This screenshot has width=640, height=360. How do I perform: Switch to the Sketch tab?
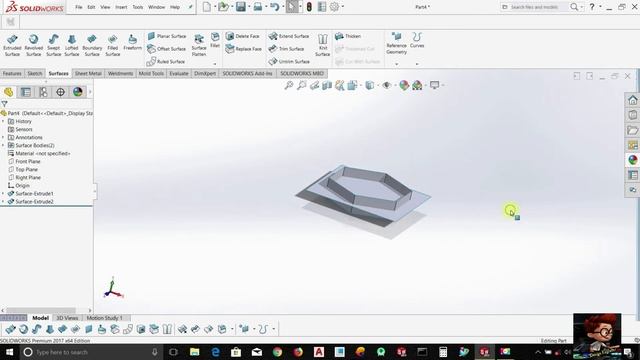point(35,73)
